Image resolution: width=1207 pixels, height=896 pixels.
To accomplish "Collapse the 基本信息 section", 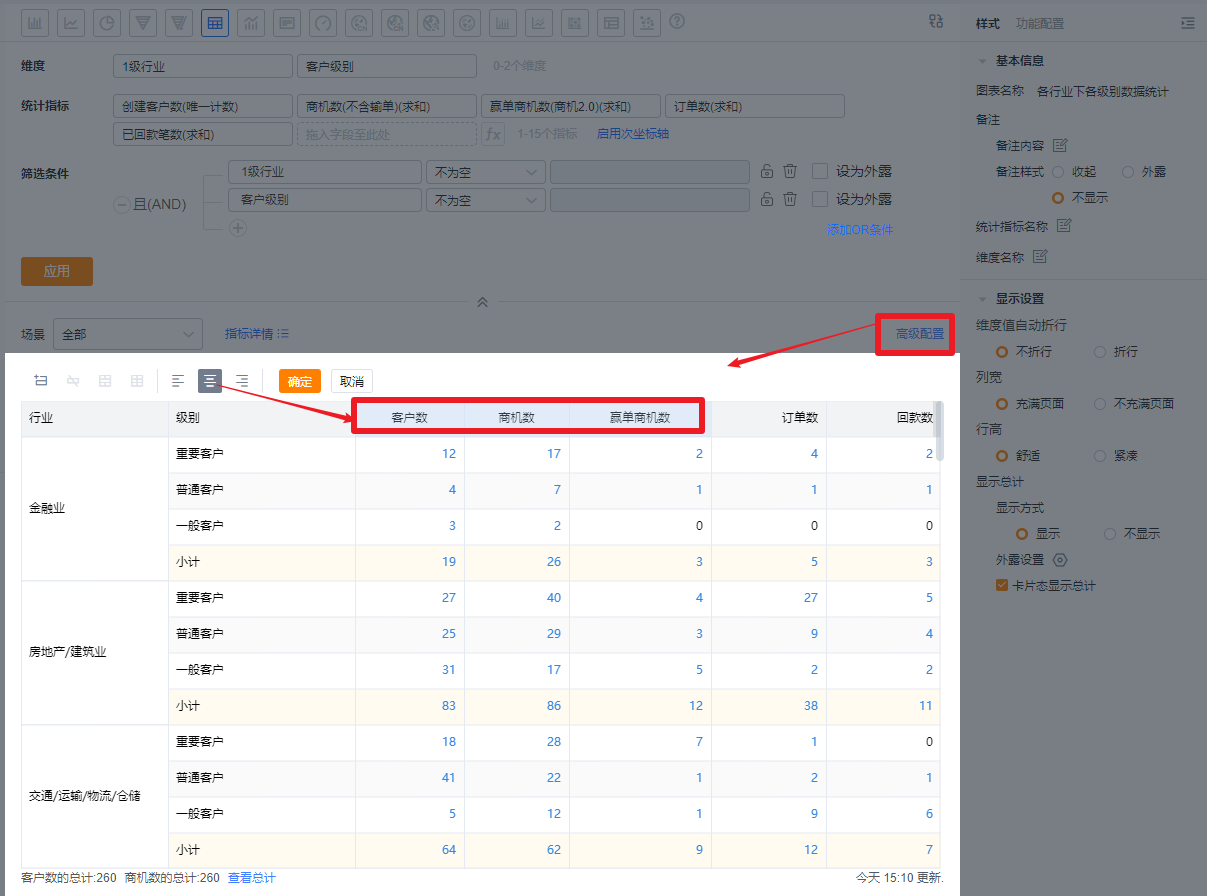I will coord(983,61).
